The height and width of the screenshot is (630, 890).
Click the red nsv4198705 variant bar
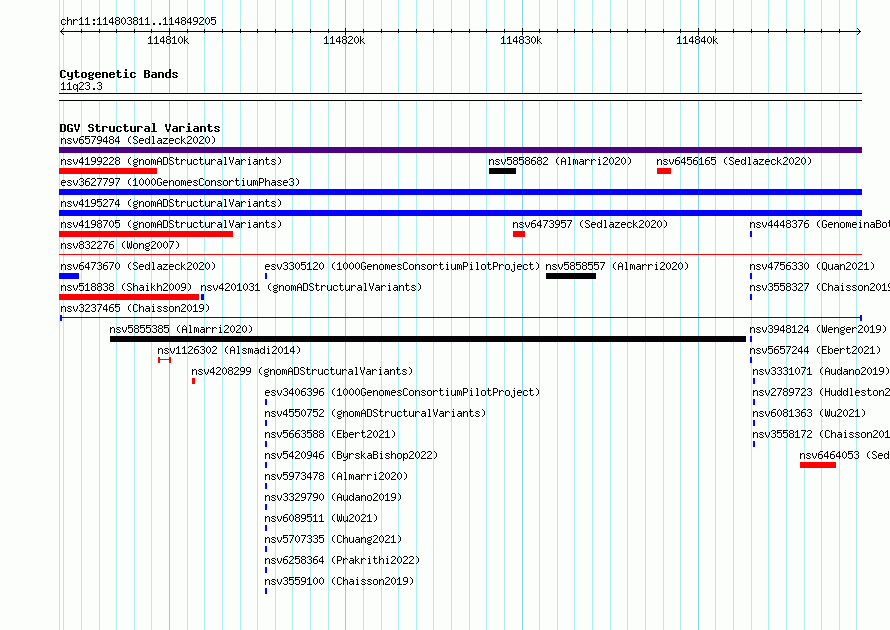click(146, 234)
